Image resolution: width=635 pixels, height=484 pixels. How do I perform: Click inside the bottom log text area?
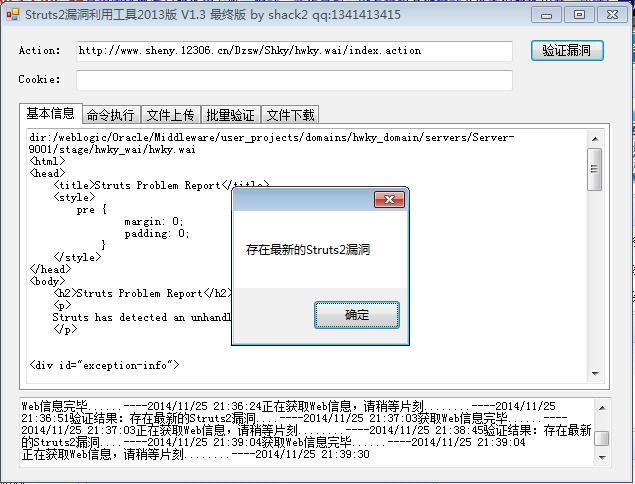307,432
